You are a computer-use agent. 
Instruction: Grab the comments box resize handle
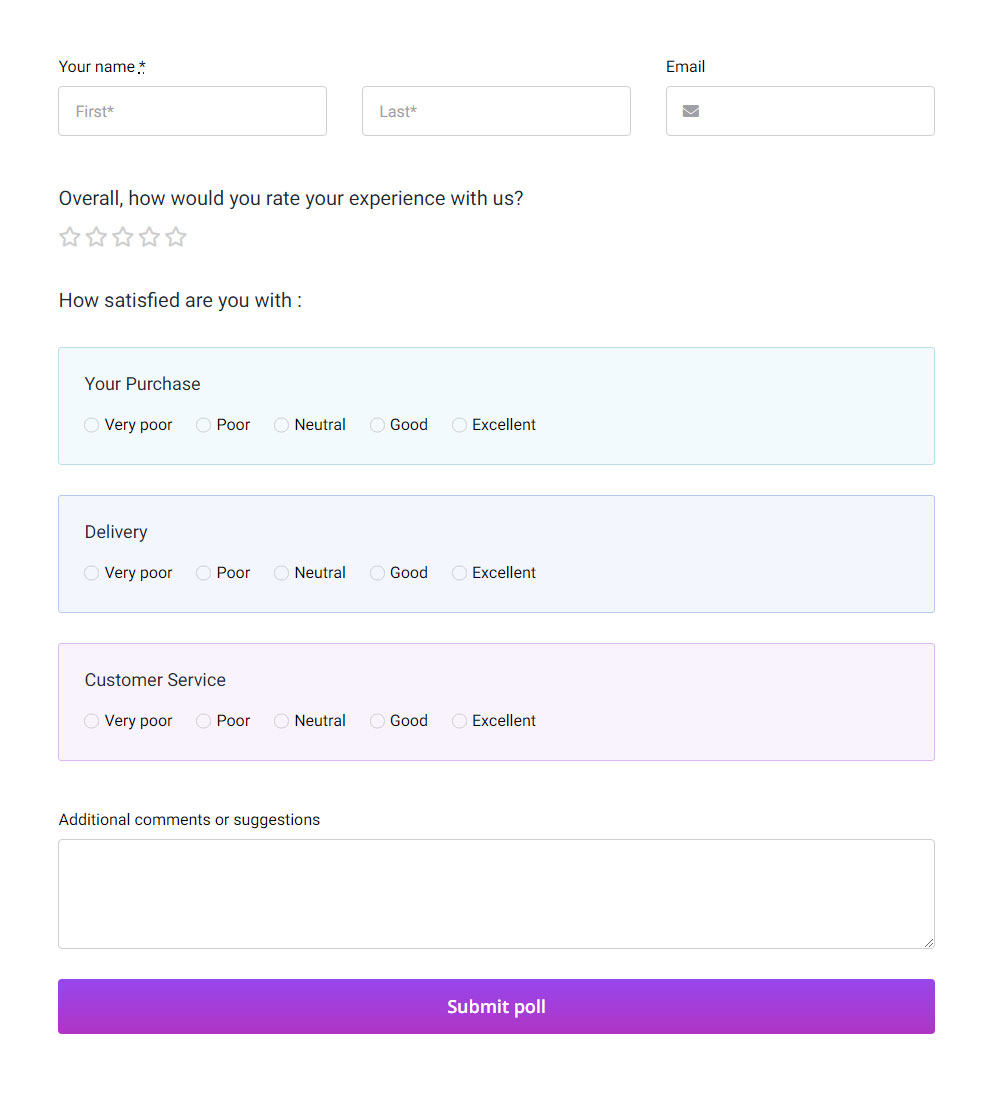pyautogui.click(x=929, y=942)
